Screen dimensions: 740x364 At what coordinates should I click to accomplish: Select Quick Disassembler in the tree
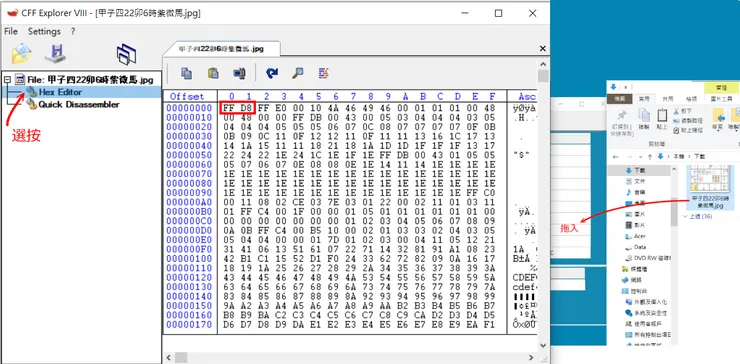click(x=79, y=104)
